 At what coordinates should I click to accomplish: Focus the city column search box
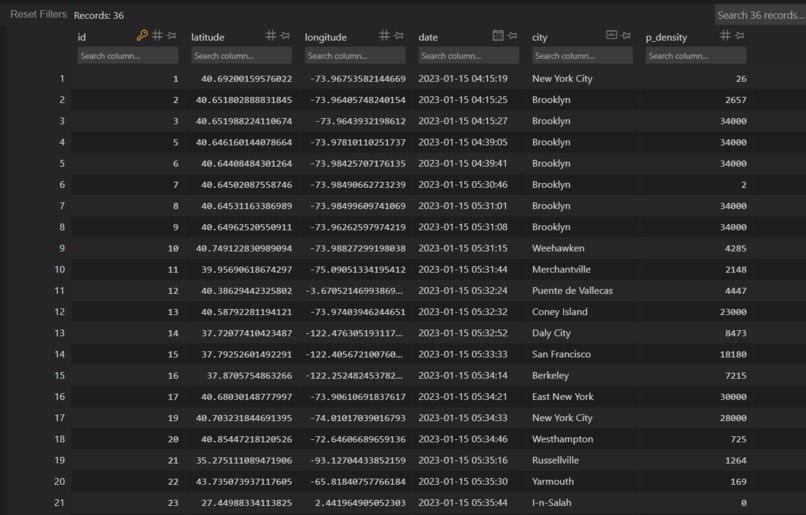coord(582,56)
